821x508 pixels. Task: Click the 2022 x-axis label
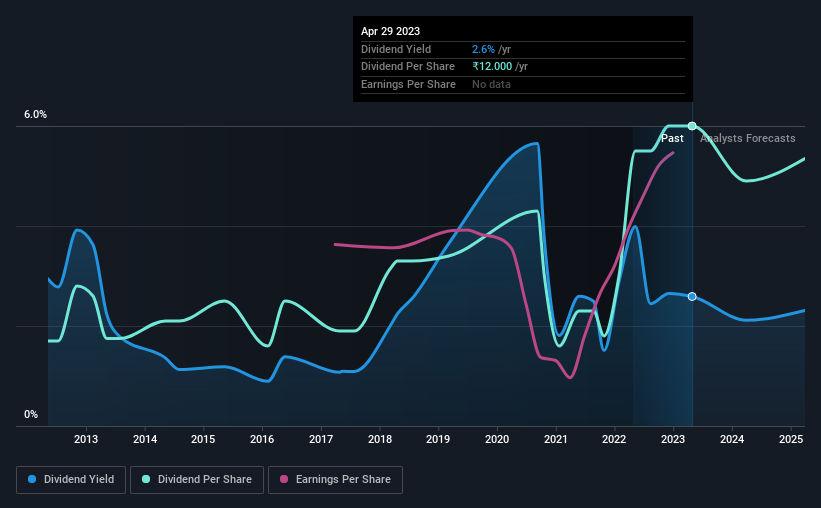(x=614, y=439)
